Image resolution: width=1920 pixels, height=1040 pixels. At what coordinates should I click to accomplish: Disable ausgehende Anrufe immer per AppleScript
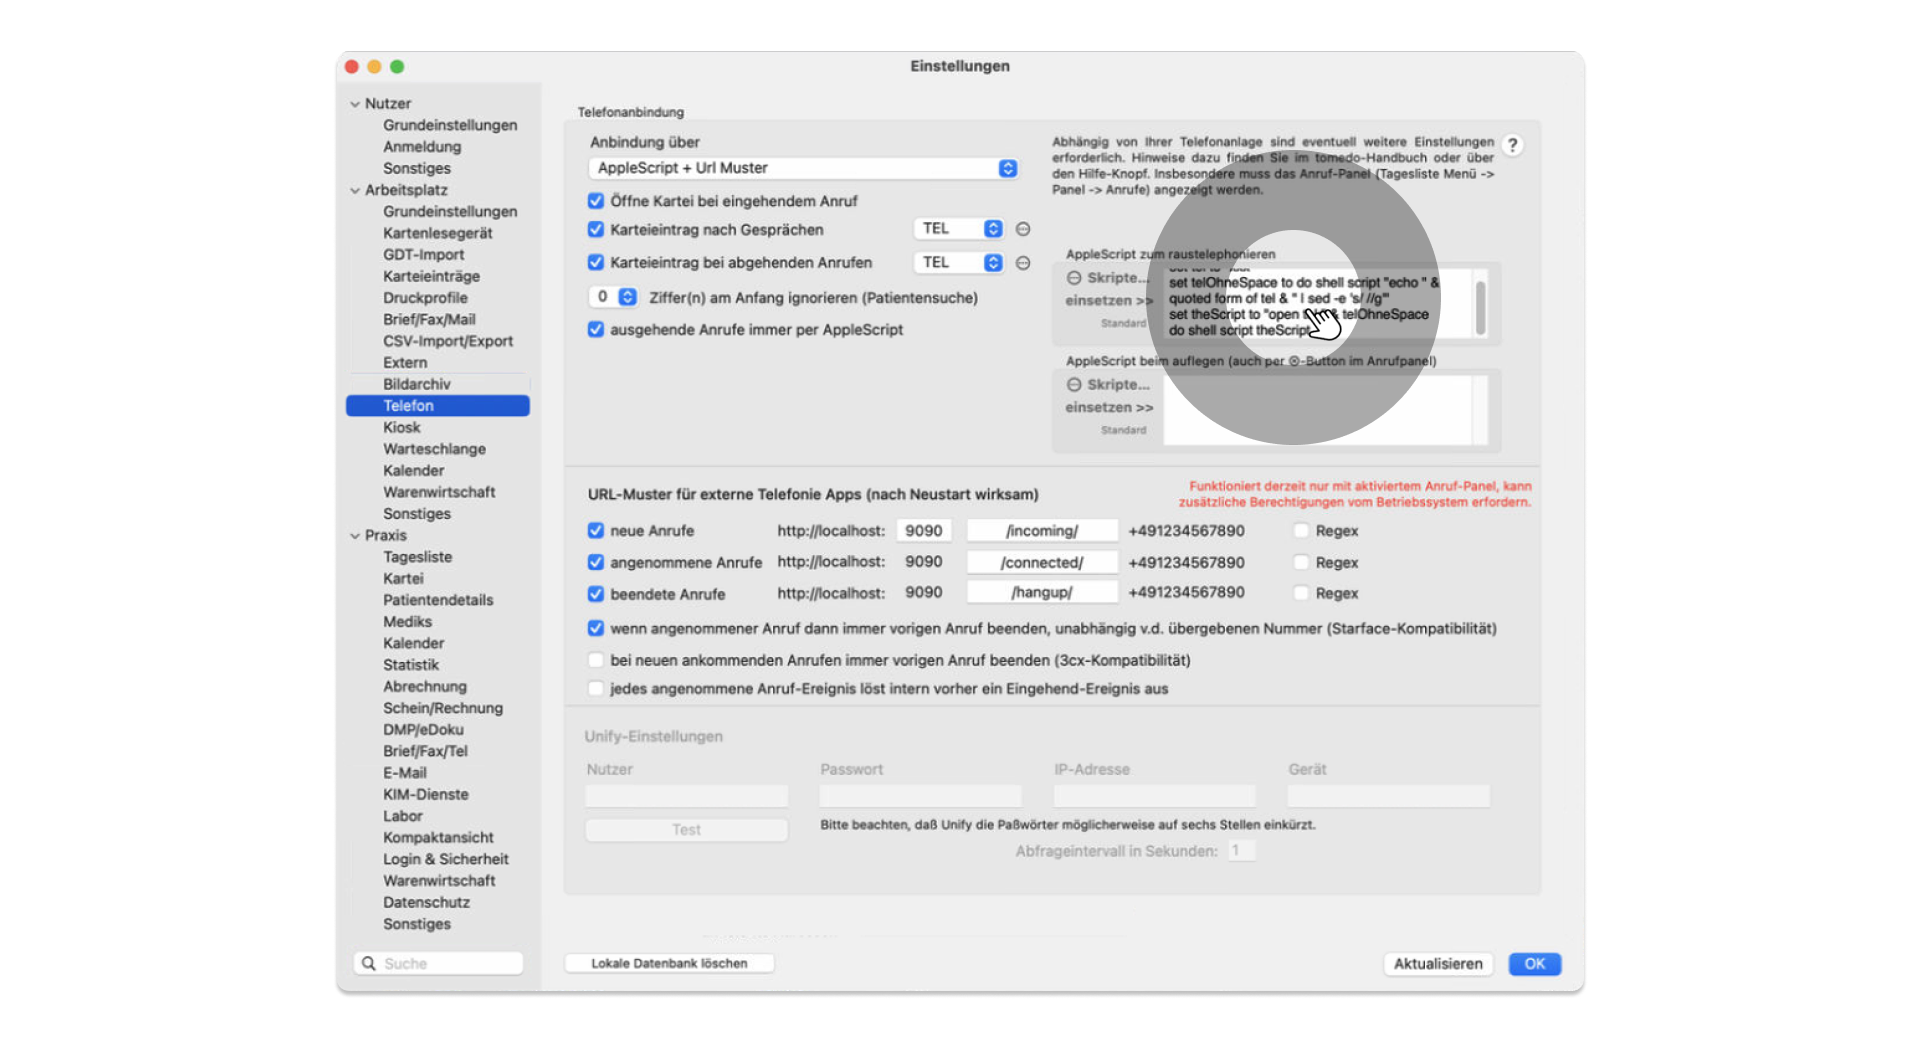pos(596,329)
